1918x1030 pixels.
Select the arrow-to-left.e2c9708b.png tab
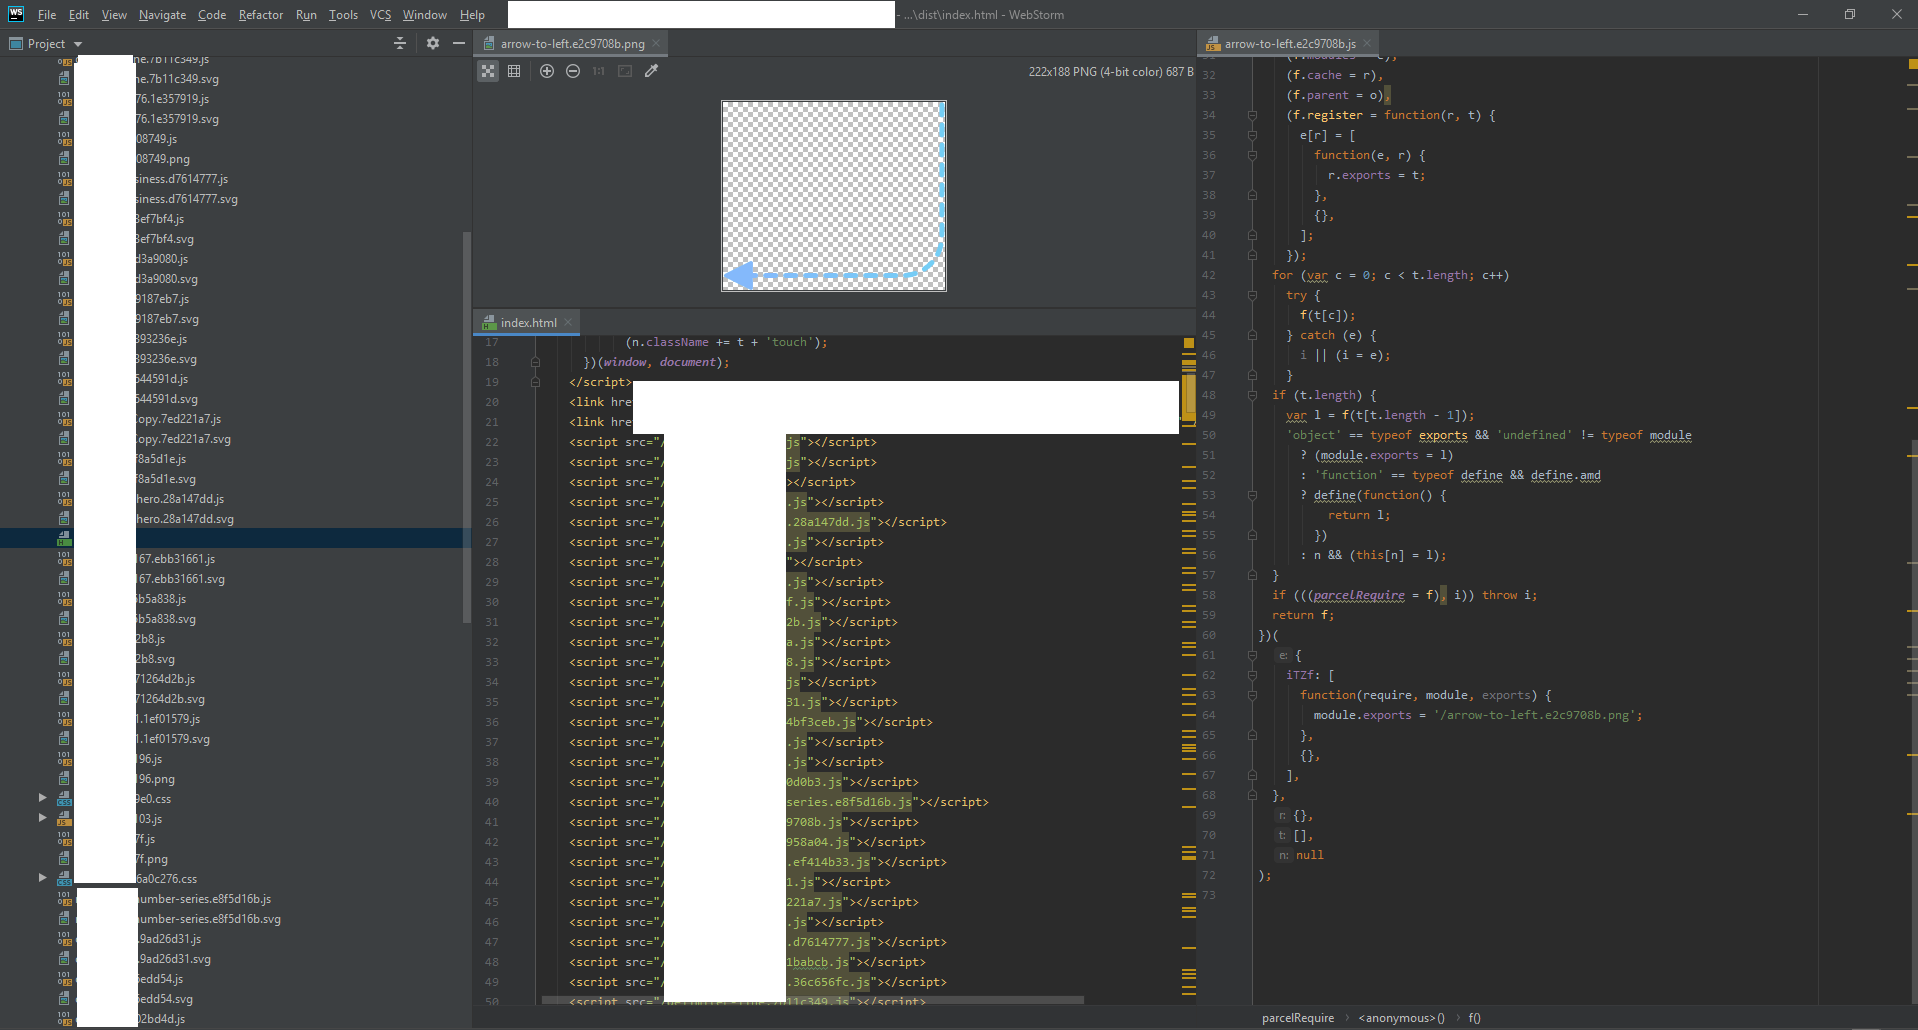click(x=572, y=44)
